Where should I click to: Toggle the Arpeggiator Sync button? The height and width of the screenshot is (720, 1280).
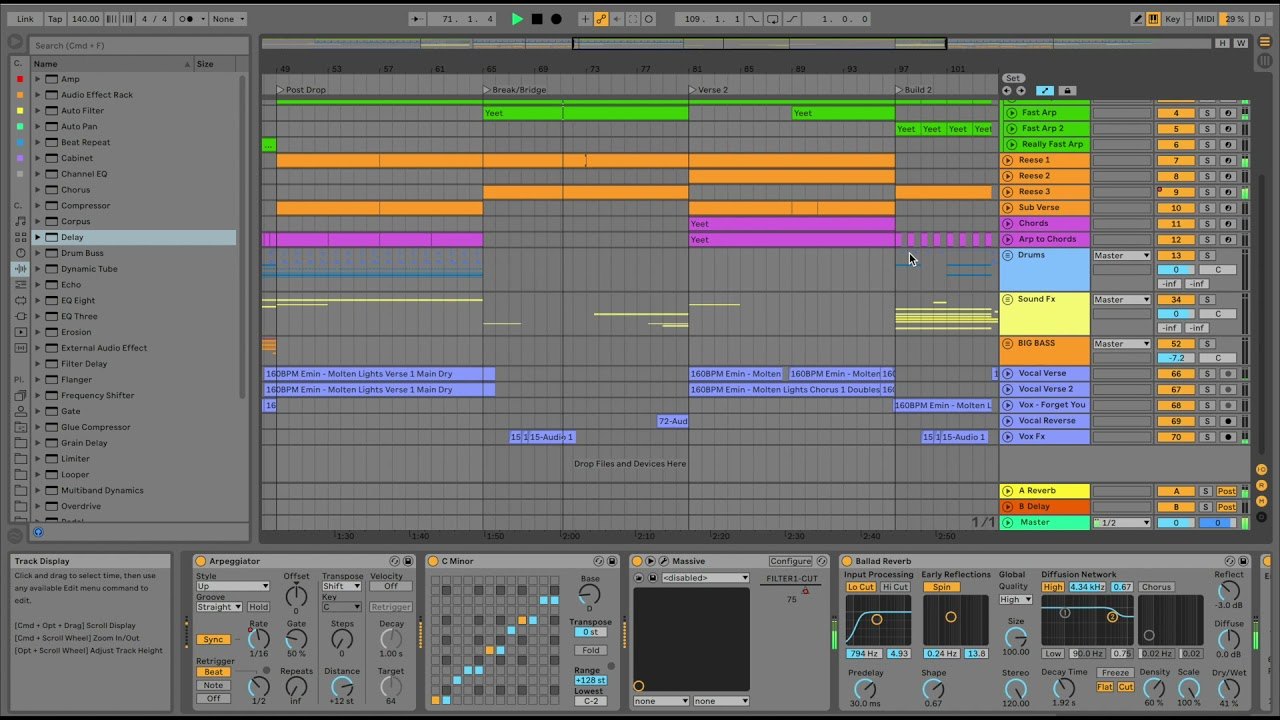[212, 639]
